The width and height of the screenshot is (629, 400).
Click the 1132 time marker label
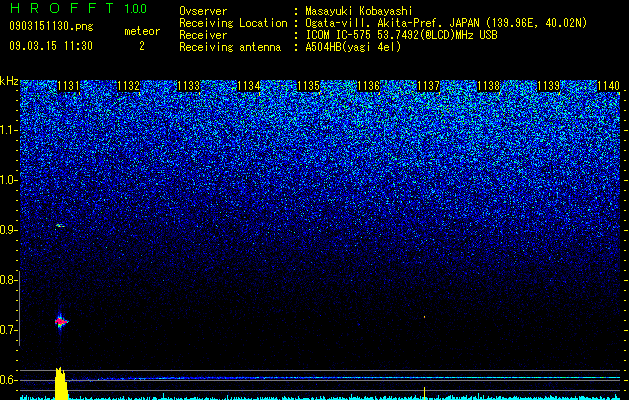pos(128,86)
